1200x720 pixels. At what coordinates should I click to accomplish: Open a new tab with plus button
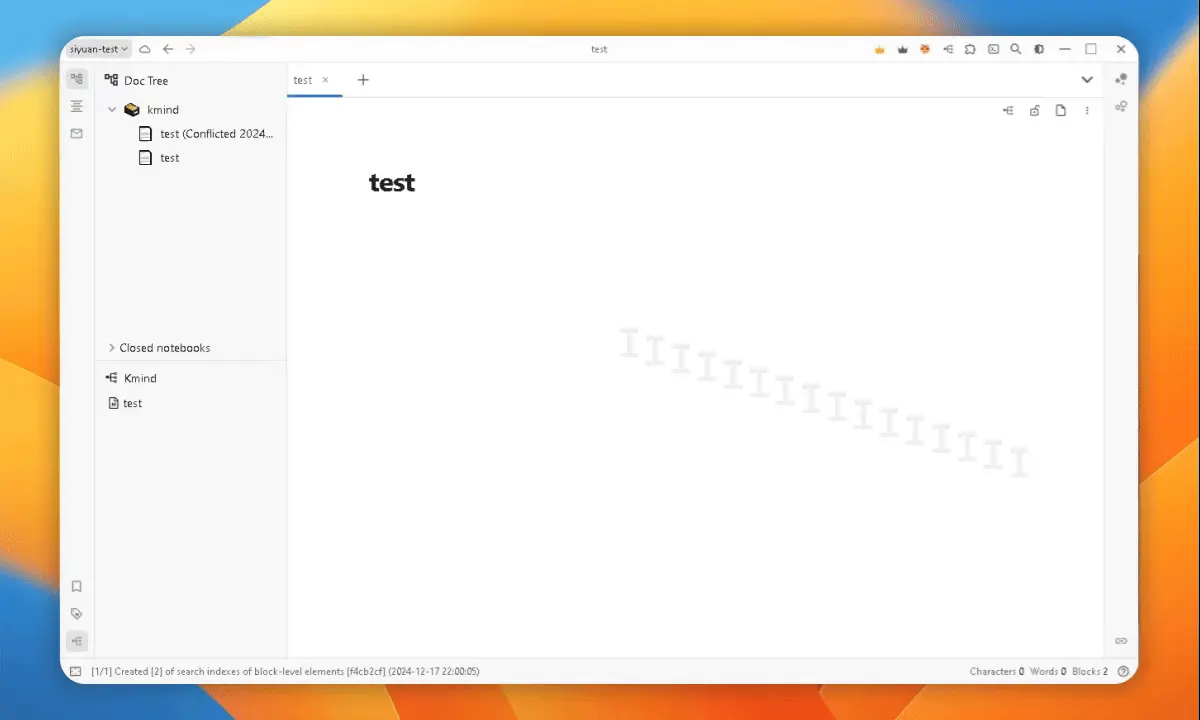(x=363, y=80)
